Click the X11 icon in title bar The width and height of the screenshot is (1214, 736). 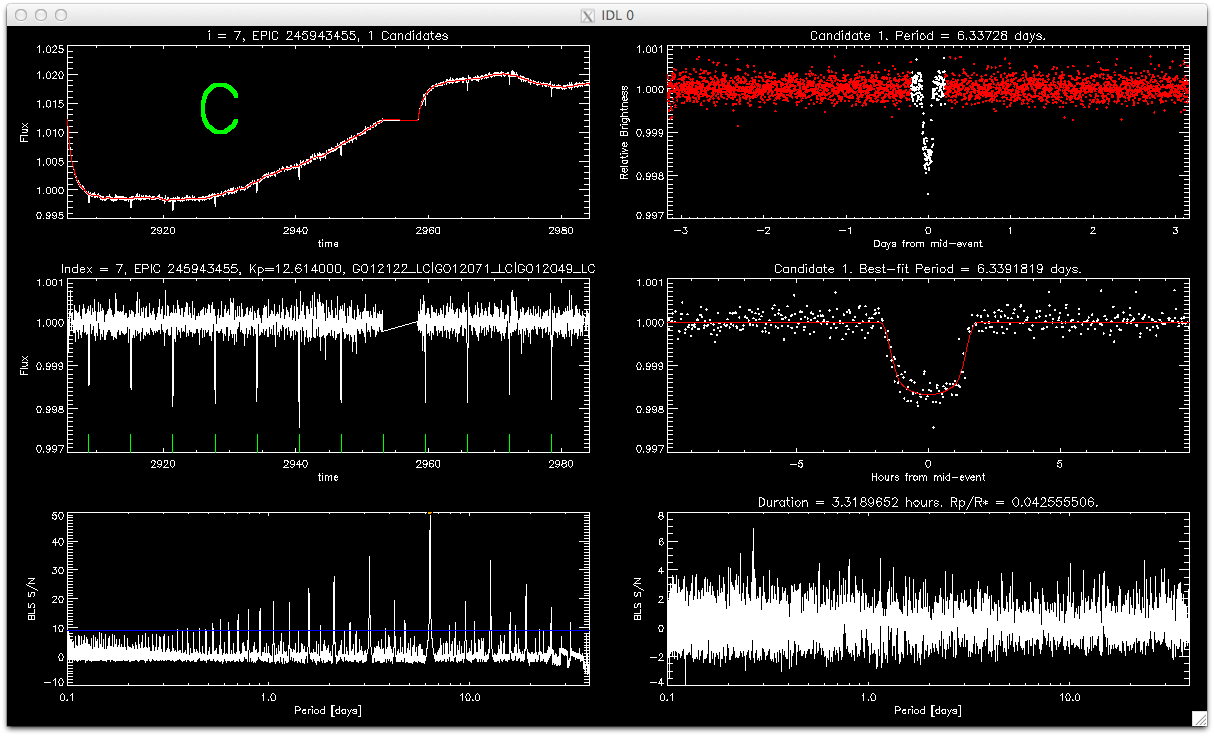pos(587,15)
